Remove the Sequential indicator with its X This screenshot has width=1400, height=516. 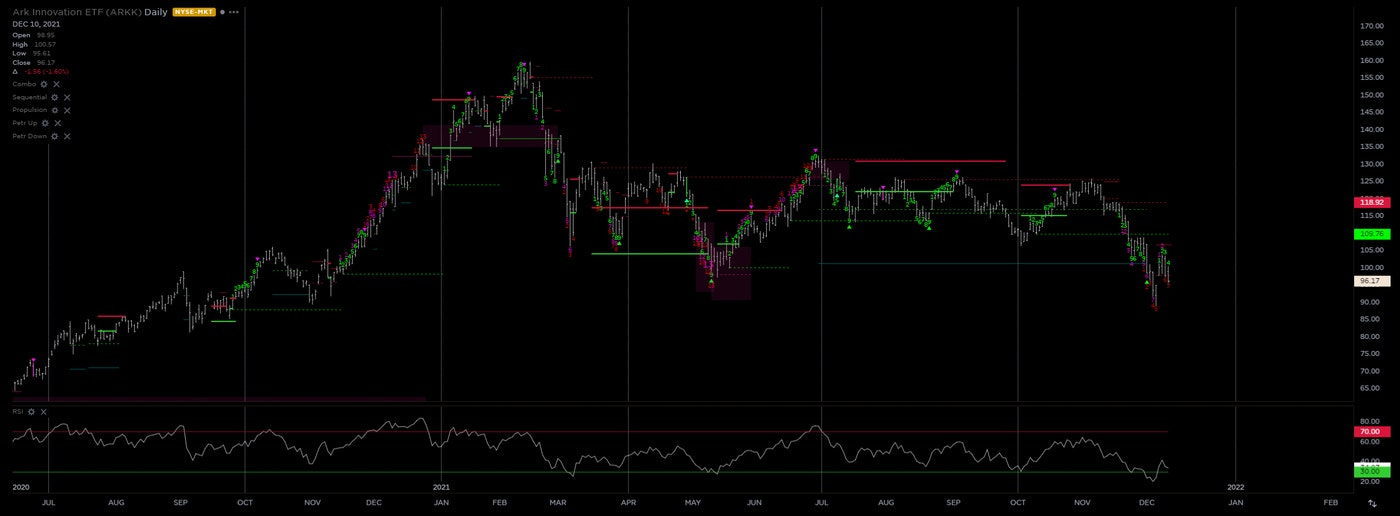pyautogui.click(x=67, y=97)
